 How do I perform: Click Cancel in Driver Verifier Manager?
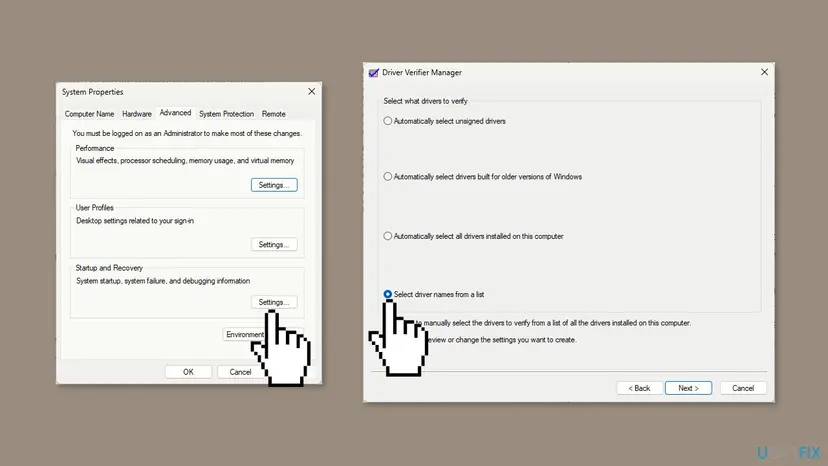pyautogui.click(x=743, y=388)
